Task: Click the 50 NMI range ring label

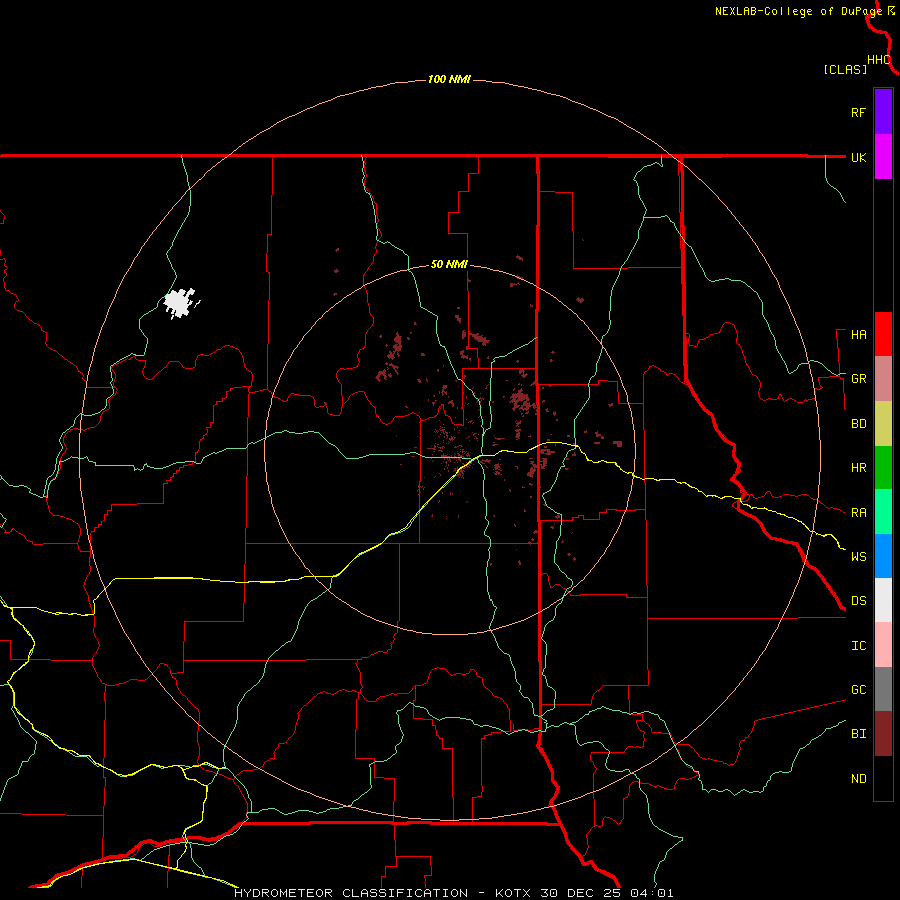Action: pyautogui.click(x=449, y=265)
